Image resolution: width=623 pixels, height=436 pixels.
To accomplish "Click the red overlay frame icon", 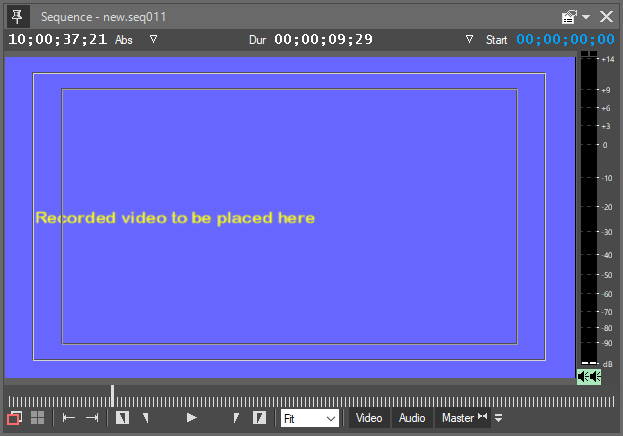I will 15,418.
